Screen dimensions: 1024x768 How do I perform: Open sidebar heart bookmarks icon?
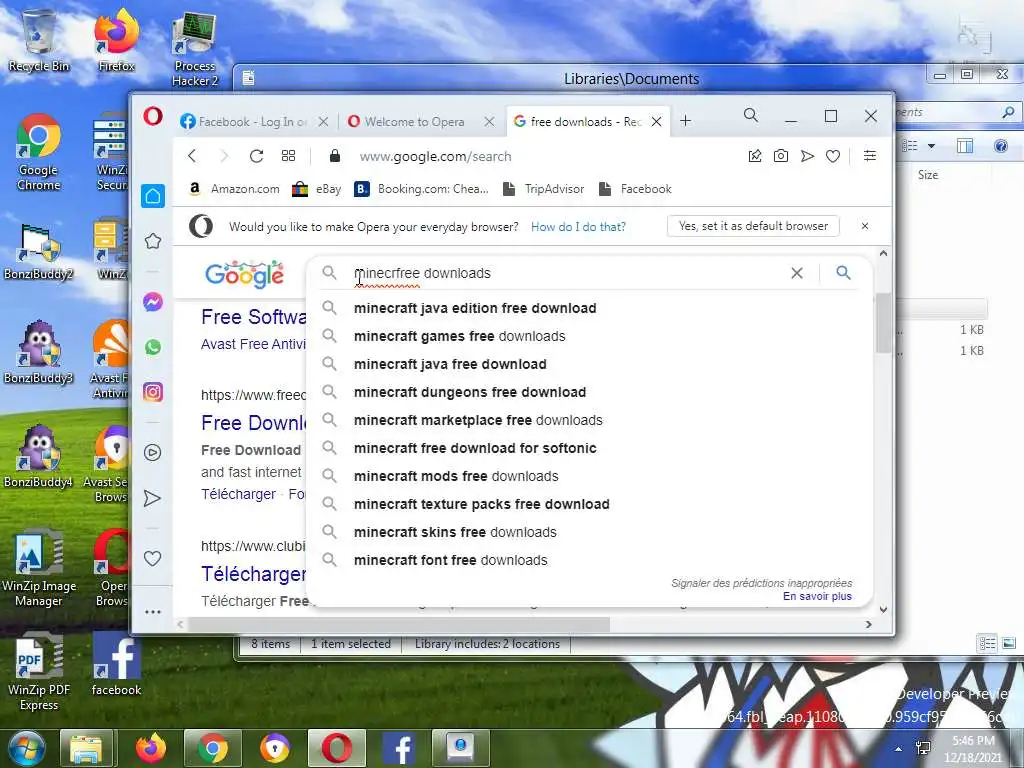coord(152,558)
